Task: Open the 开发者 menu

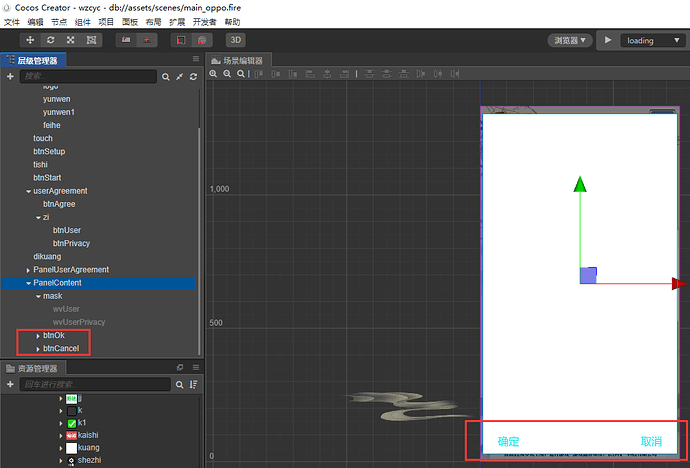Action: coord(205,22)
